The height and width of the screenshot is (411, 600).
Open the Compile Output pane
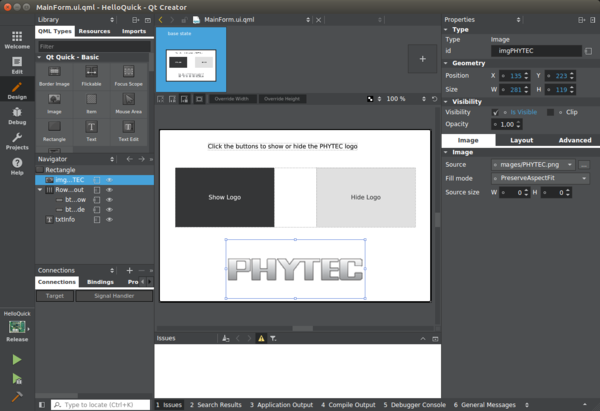(x=348, y=405)
